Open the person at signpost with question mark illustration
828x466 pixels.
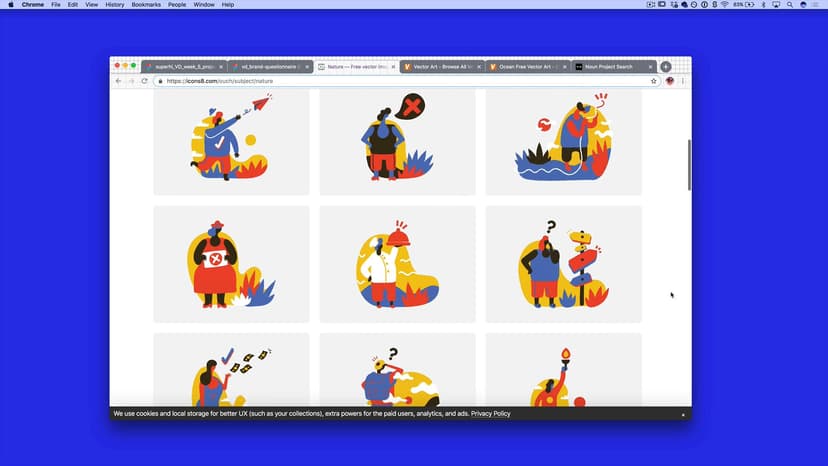(x=563, y=265)
